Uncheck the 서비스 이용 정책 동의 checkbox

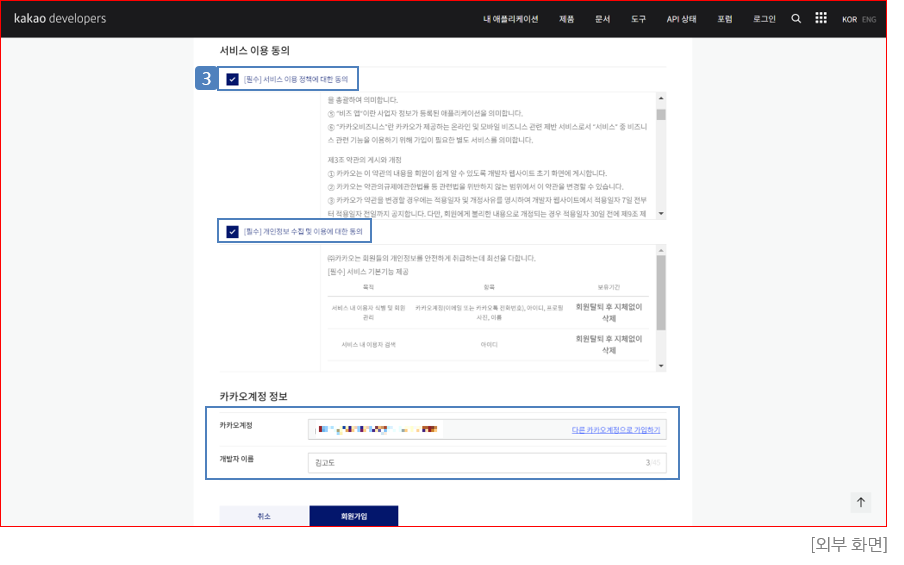click(232, 79)
